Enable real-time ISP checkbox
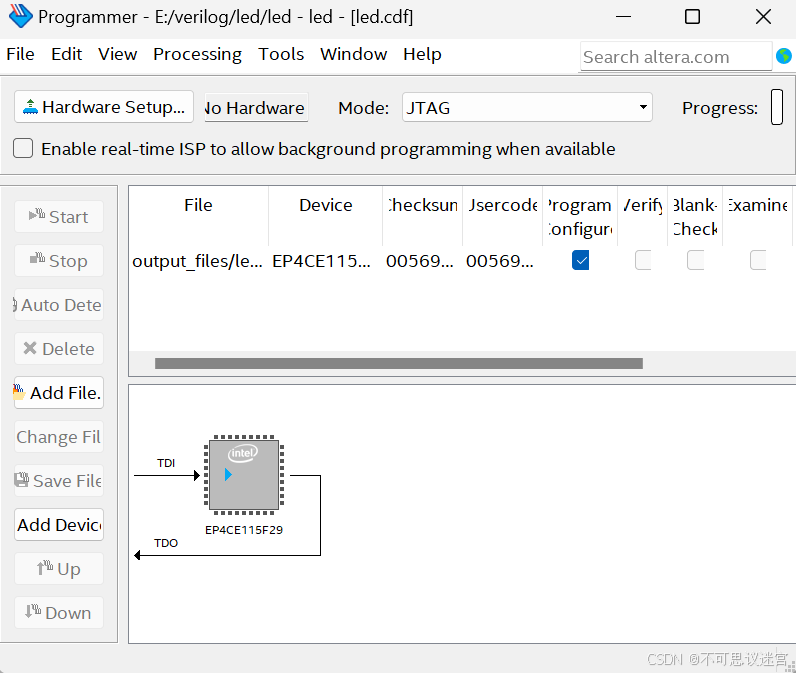This screenshot has height=673, width=796. (23, 149)
